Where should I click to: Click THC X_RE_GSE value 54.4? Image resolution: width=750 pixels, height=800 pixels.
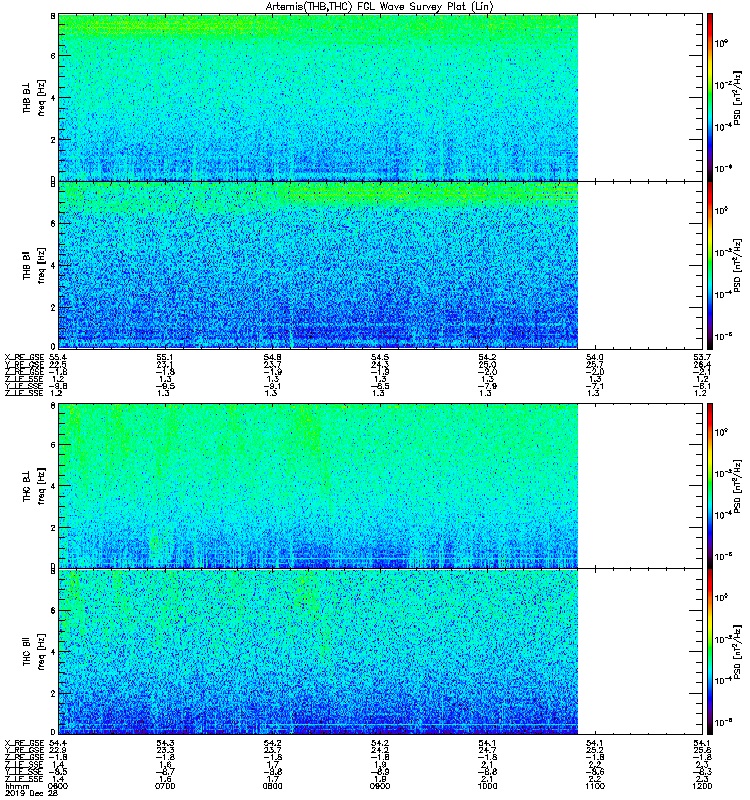[x=58, y=743]
